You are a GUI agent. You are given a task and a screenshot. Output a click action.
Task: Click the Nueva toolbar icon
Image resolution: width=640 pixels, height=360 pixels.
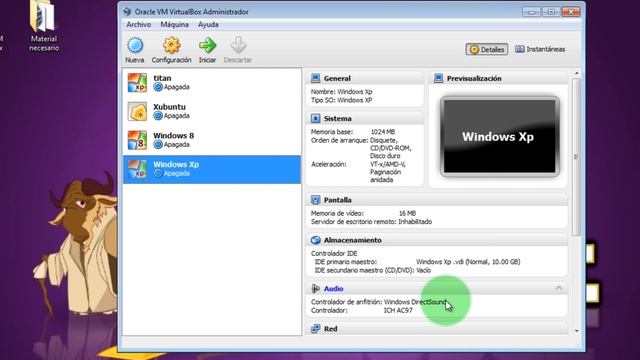pyautogui.click(x=135, y=45)
